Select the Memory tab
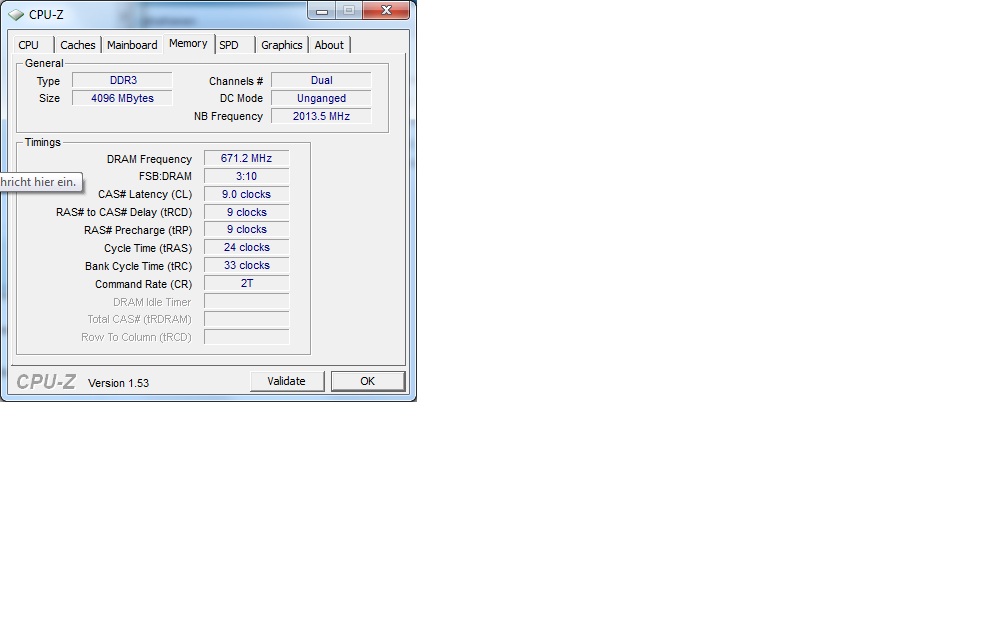 188,43
